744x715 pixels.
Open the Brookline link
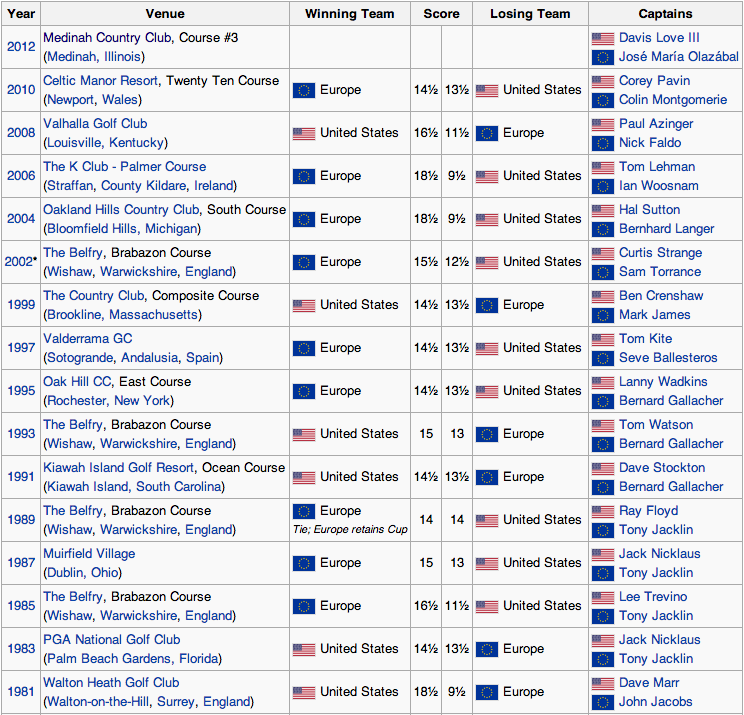pos(74,315)
